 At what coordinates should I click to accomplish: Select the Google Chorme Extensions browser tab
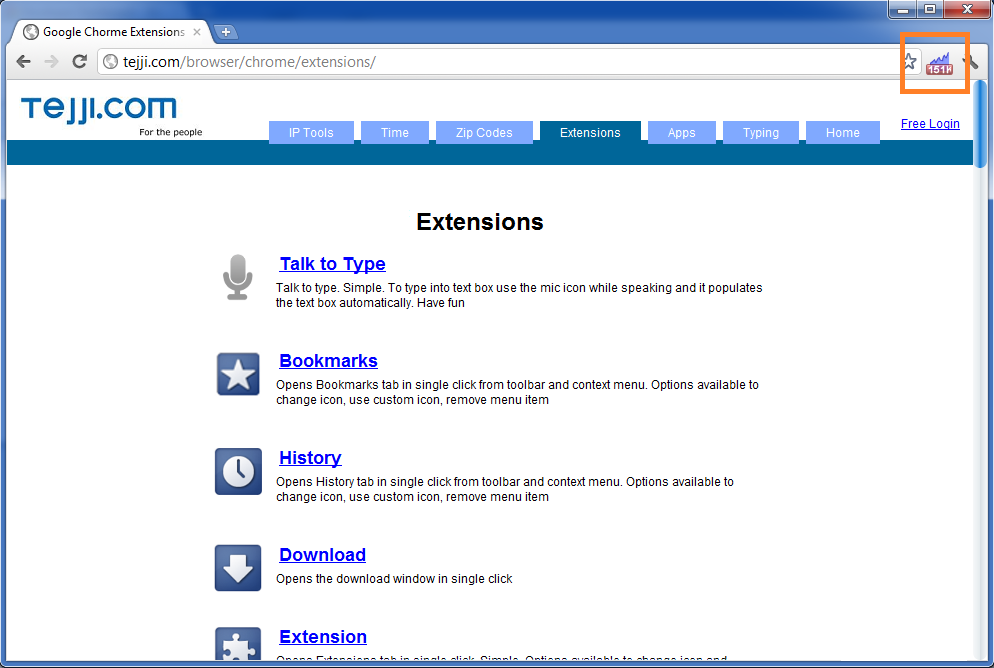pos(113,32)
